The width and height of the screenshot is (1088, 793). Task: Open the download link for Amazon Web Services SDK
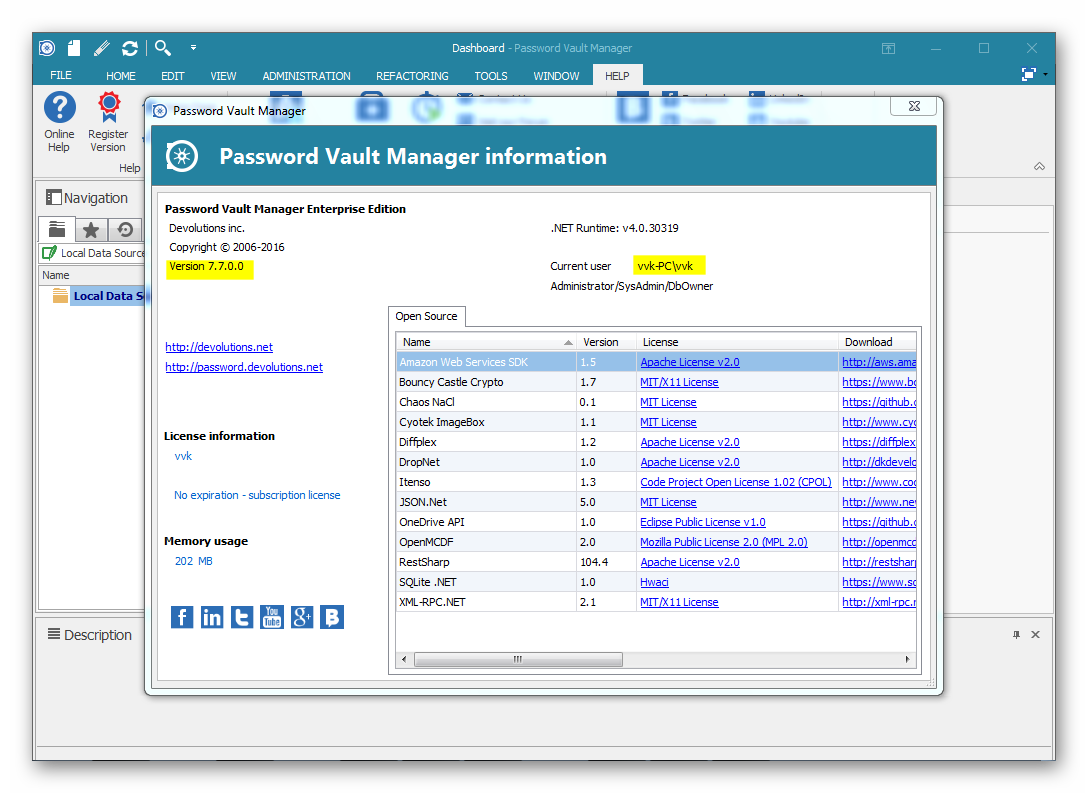(x=879, y=362)
